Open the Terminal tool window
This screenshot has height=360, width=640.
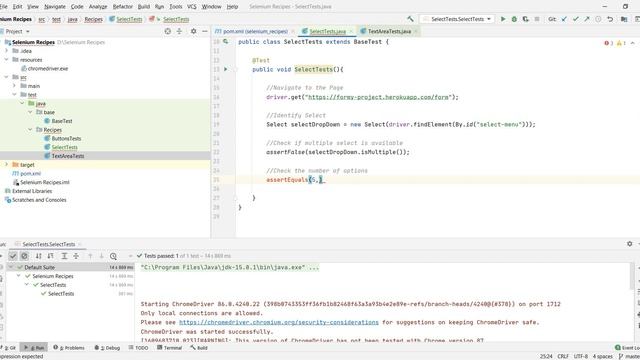click(169, 348)
